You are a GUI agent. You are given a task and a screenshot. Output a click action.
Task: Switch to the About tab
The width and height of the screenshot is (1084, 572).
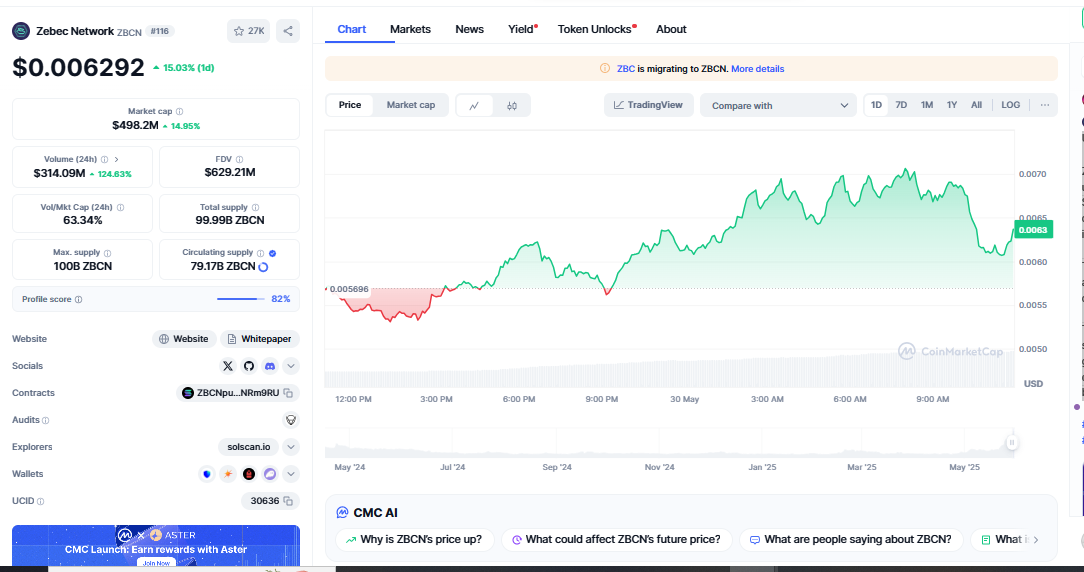[x=671, y=29]
